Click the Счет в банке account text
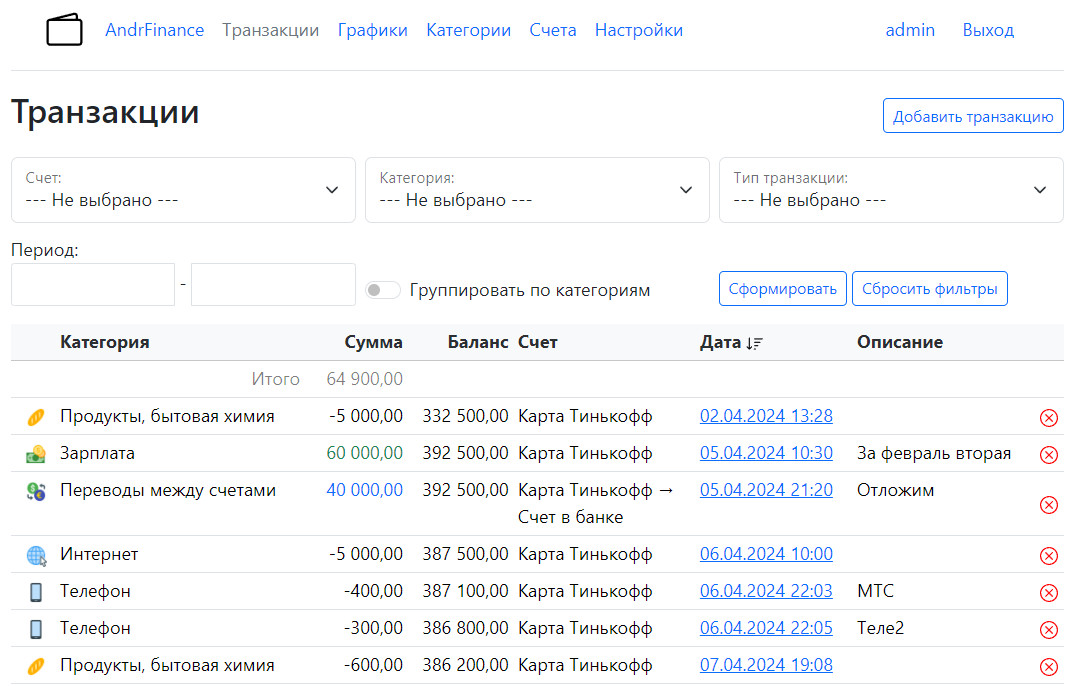 pos(570,517)
